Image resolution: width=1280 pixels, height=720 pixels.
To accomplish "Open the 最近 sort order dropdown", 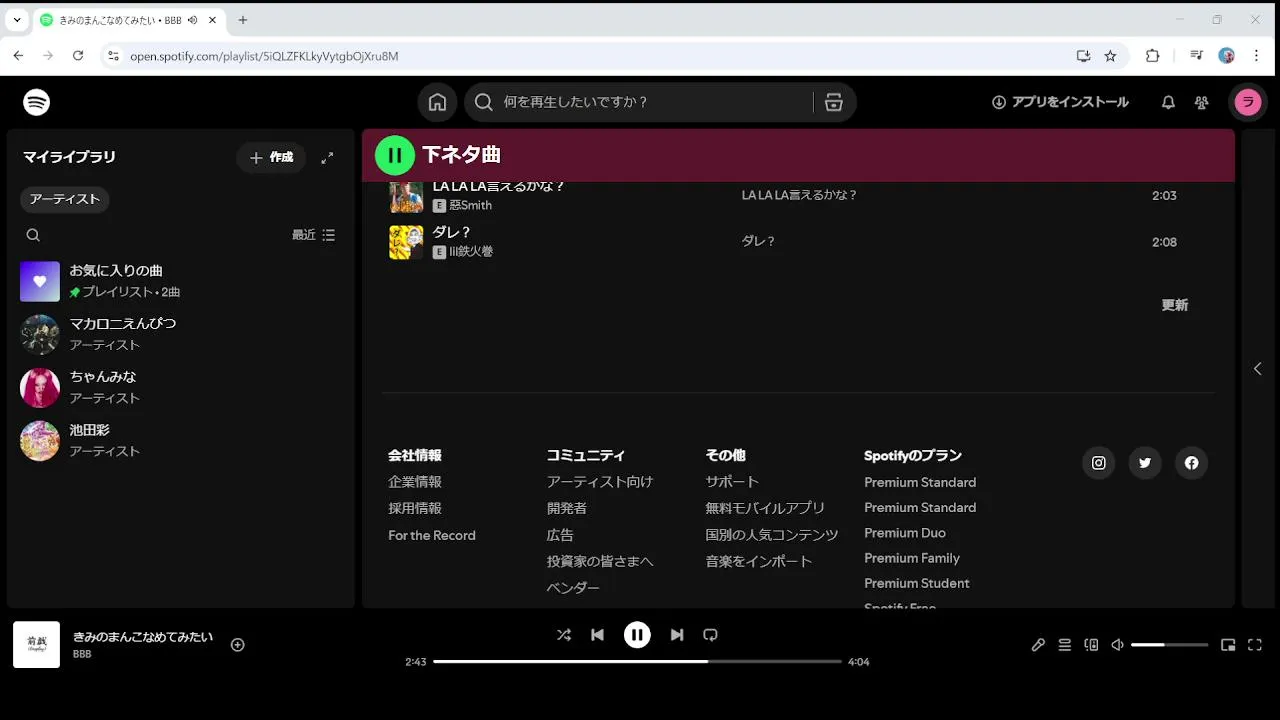I will pos(313,235).
